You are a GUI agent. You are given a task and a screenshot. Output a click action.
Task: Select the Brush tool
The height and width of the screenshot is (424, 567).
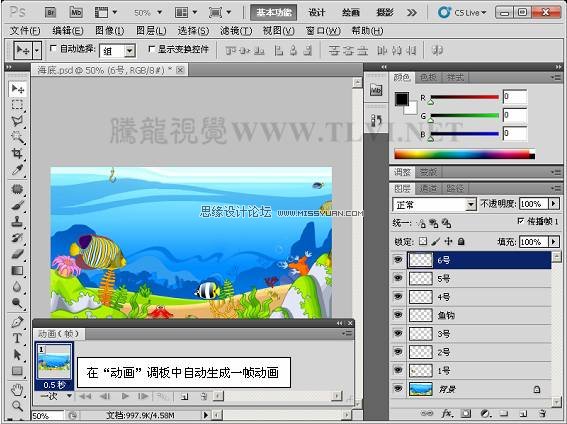click(17, 205)
